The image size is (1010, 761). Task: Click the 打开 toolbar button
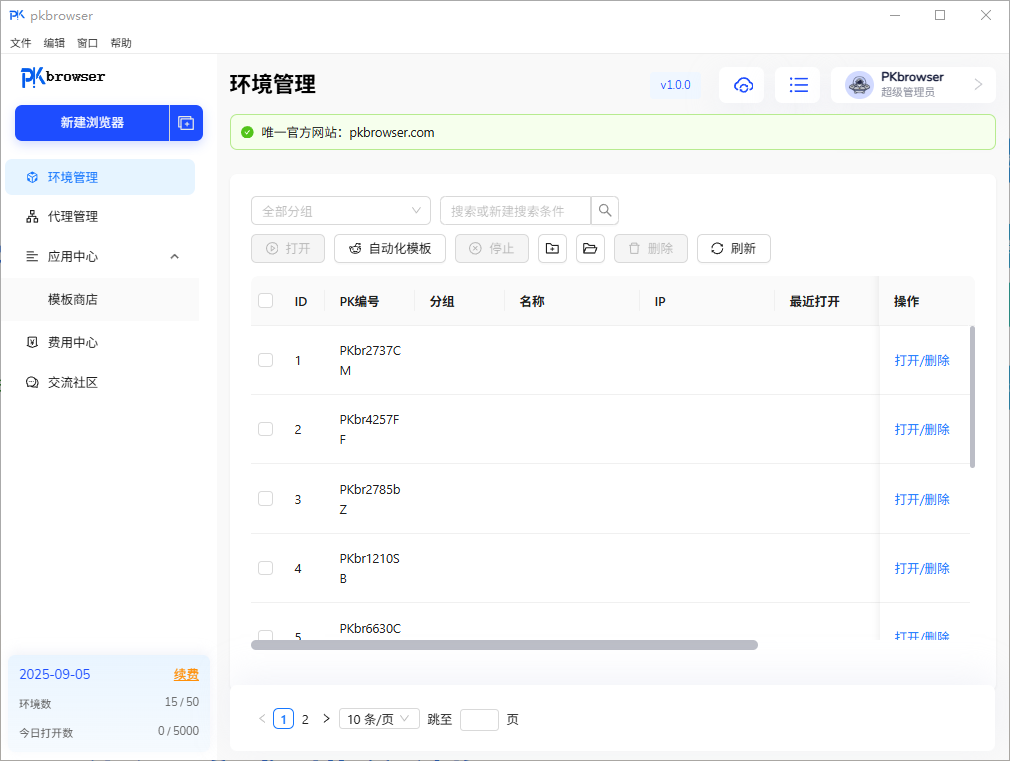pos(288,249)
